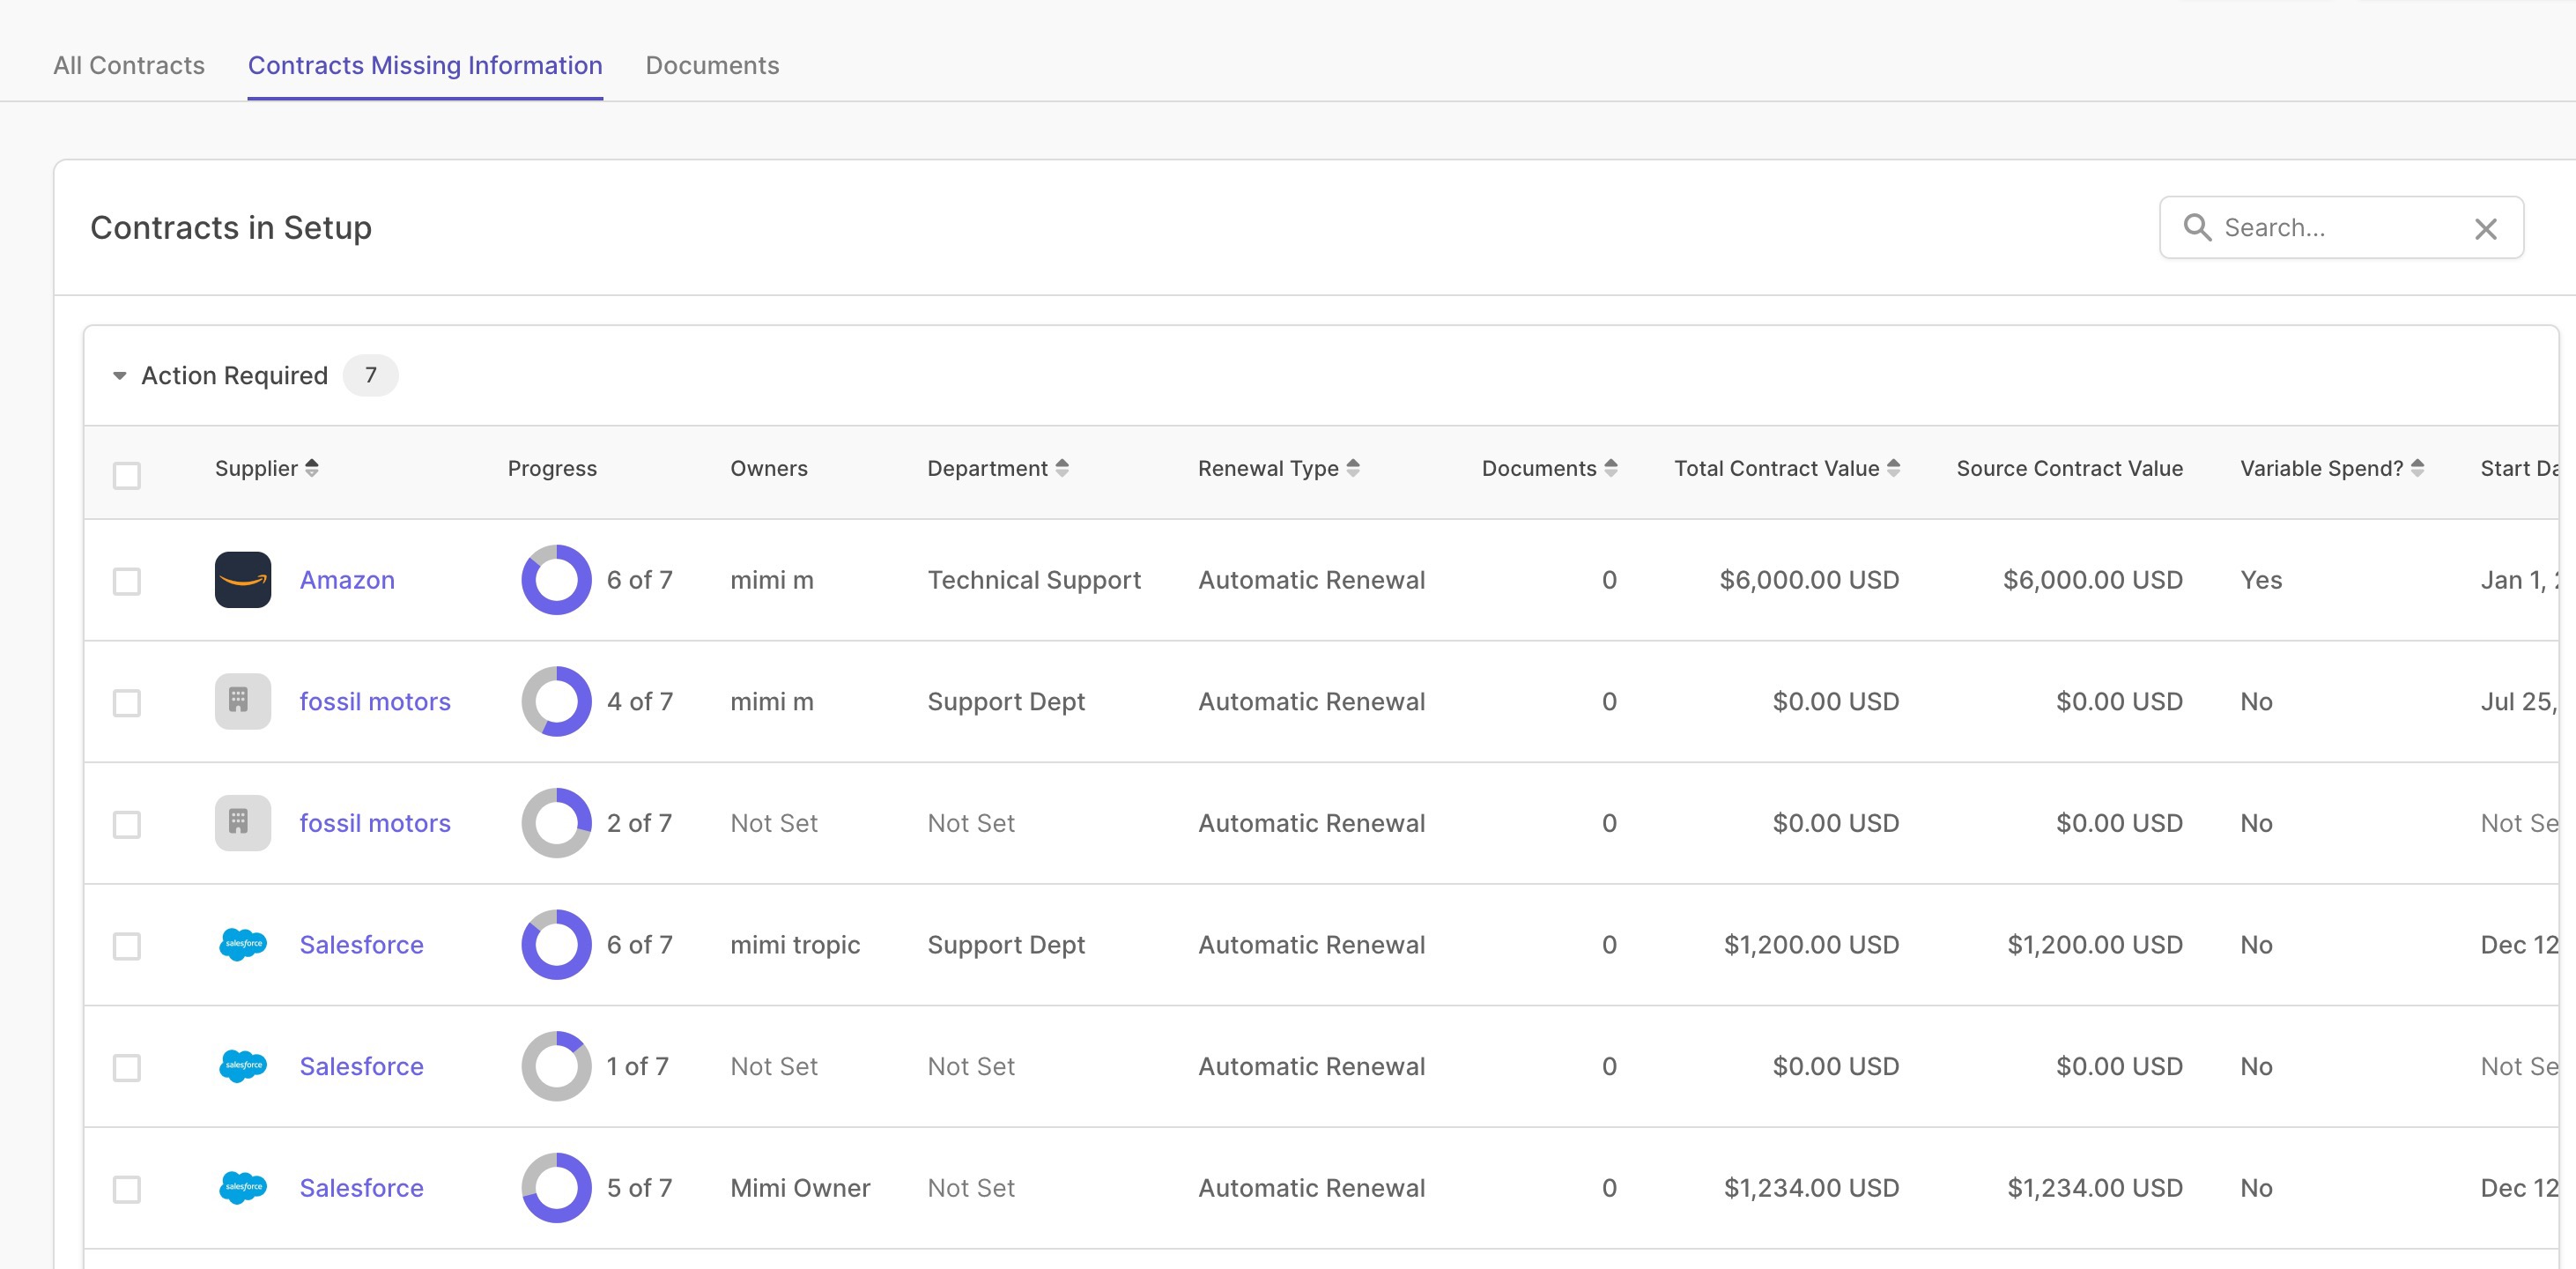
Task: Click Technical Support department cell
Action: (x=1034, y=580)
